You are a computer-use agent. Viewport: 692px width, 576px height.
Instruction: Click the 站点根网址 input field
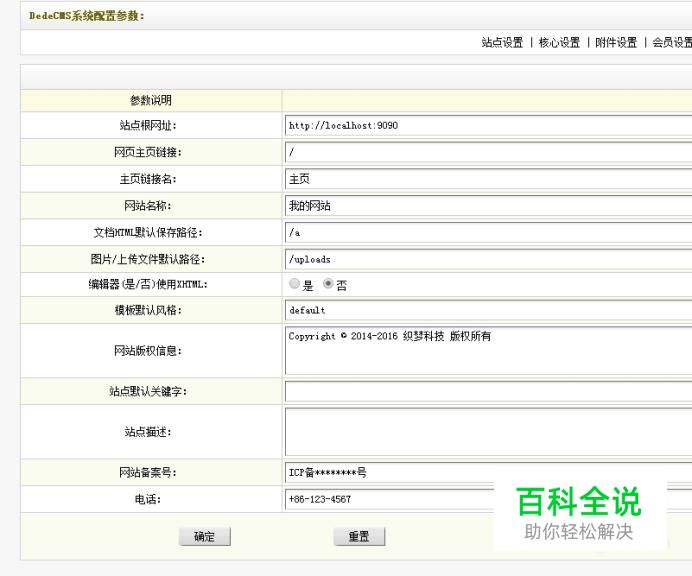(489, 126)
